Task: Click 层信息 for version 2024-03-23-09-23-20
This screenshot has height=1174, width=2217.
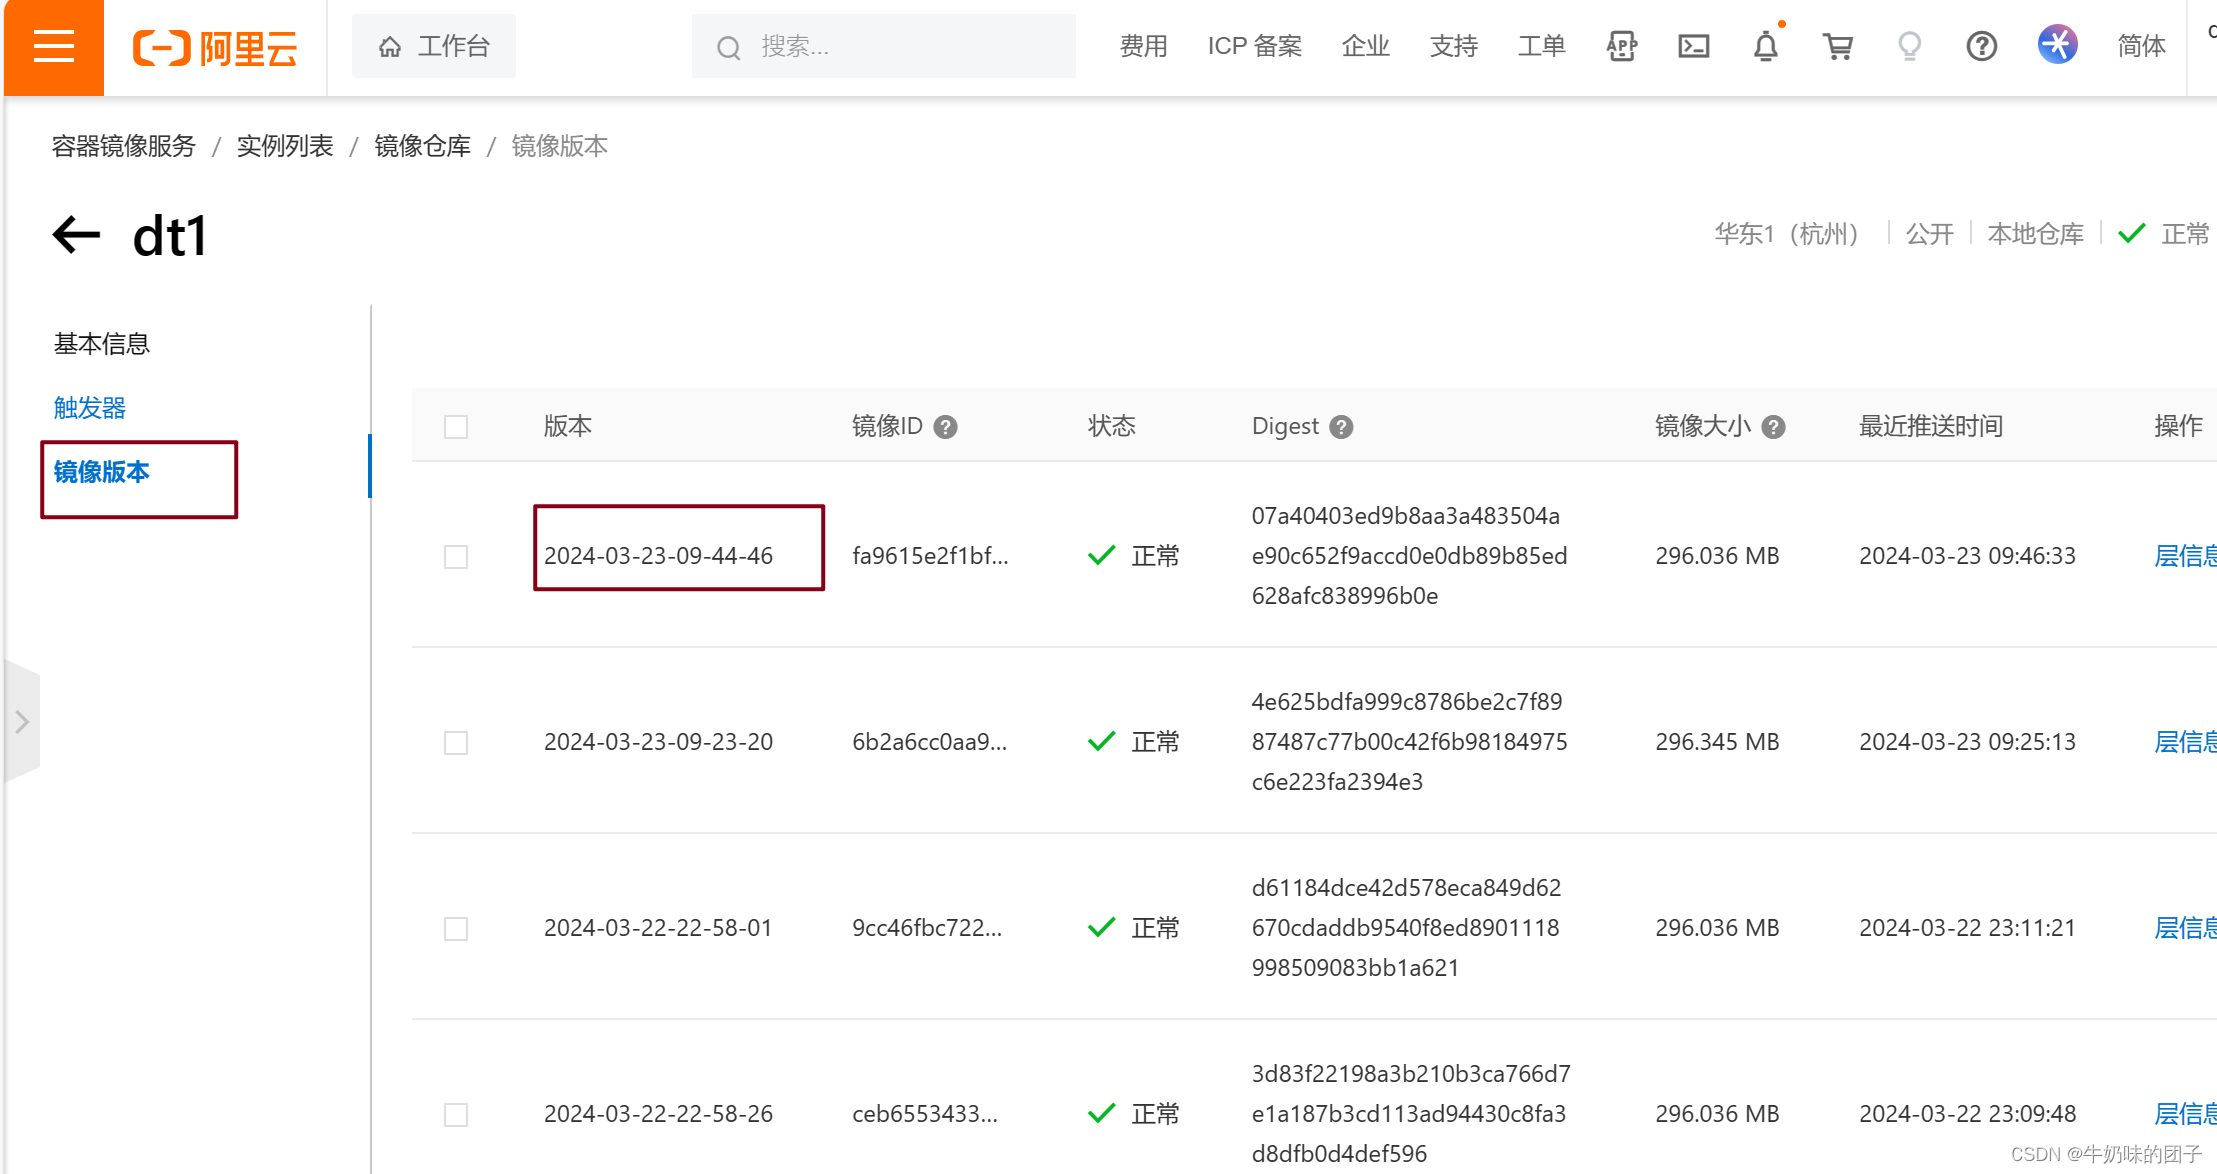Action: point(2185,742)
